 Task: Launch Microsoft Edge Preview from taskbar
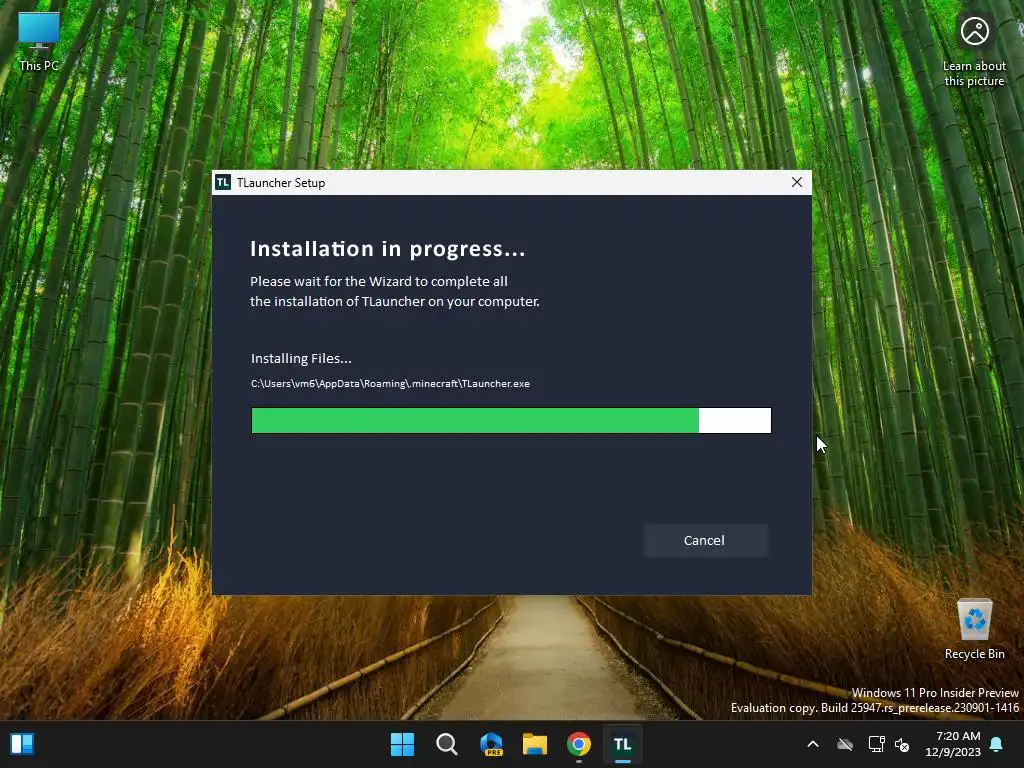tap(491, 744)
